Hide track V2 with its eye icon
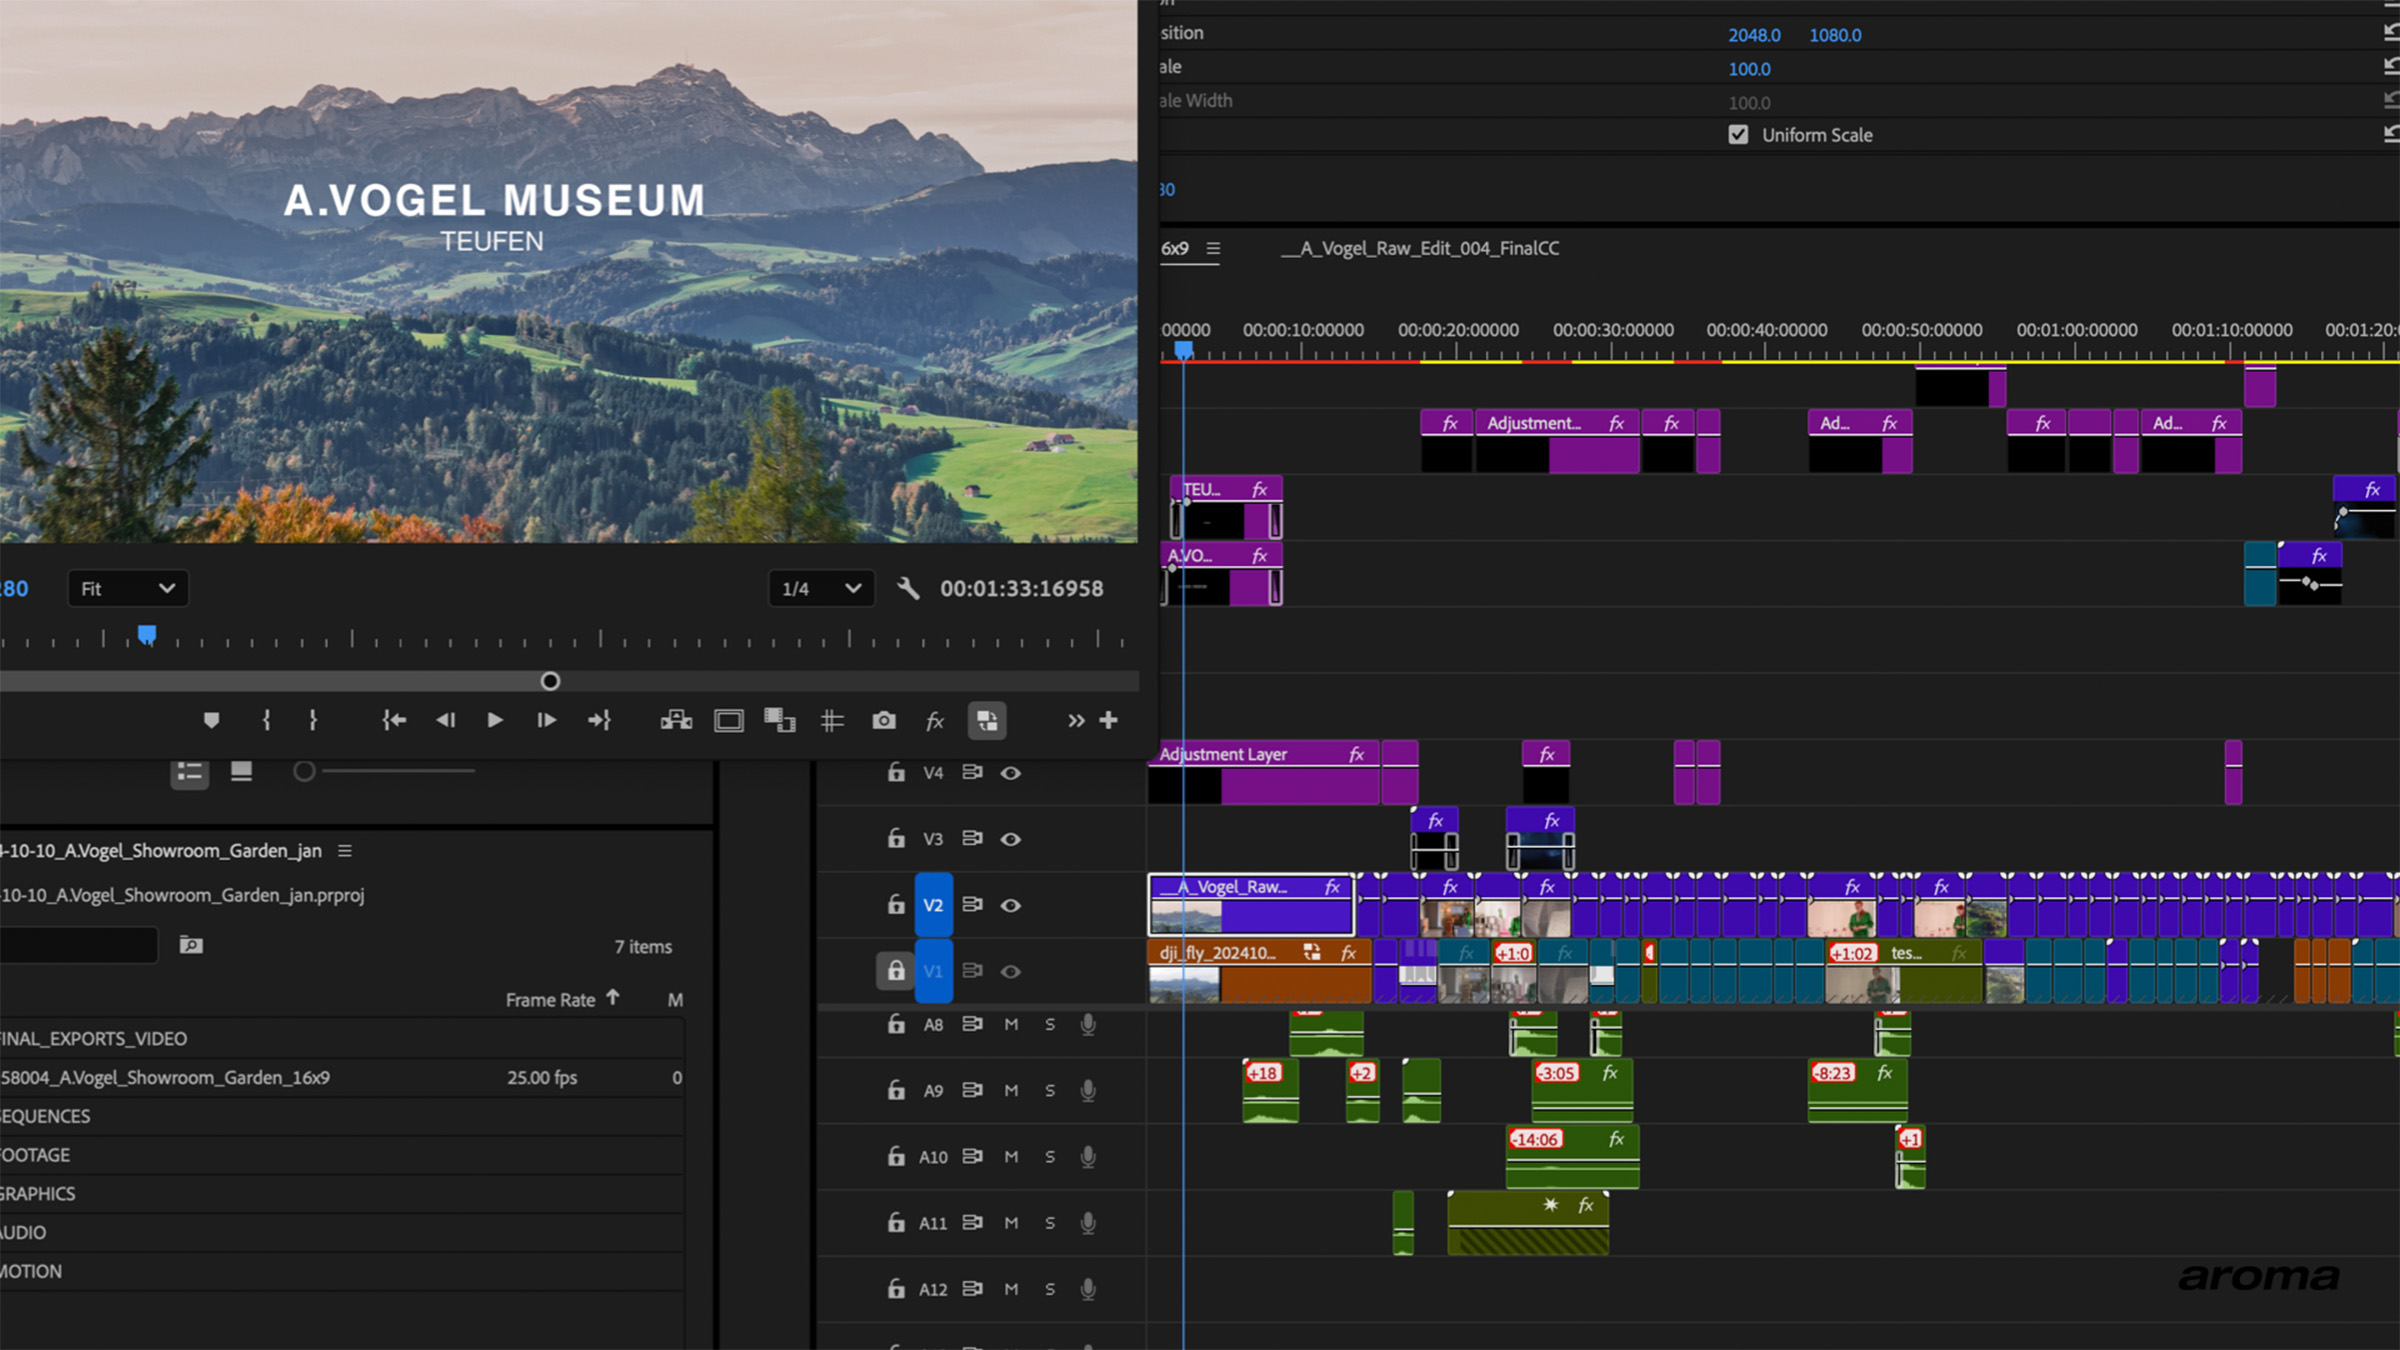Viewport: 2400px width, 1350px height. [x=1011, y=905]
